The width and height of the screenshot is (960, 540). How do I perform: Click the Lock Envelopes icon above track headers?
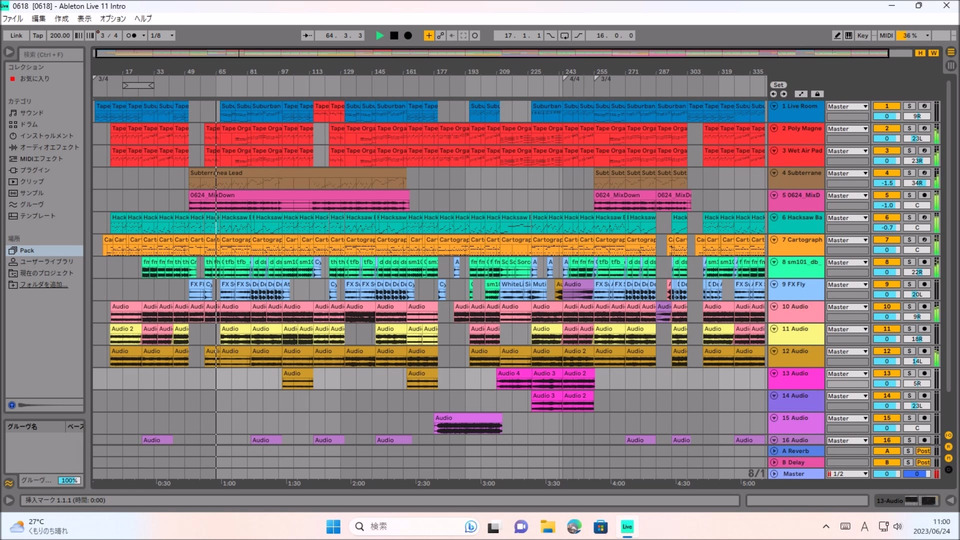tap(817, 94)
